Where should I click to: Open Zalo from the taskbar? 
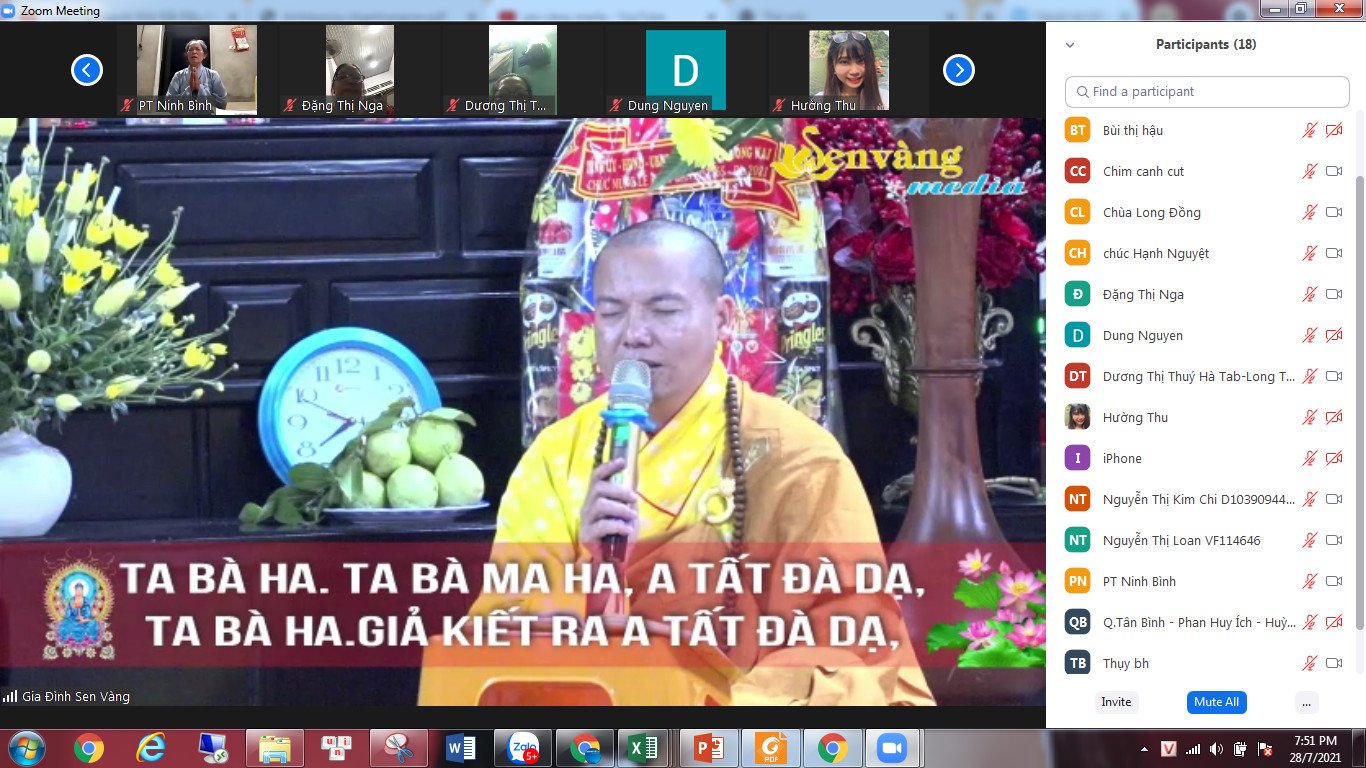pyautogui.click(x=524, y=747)
